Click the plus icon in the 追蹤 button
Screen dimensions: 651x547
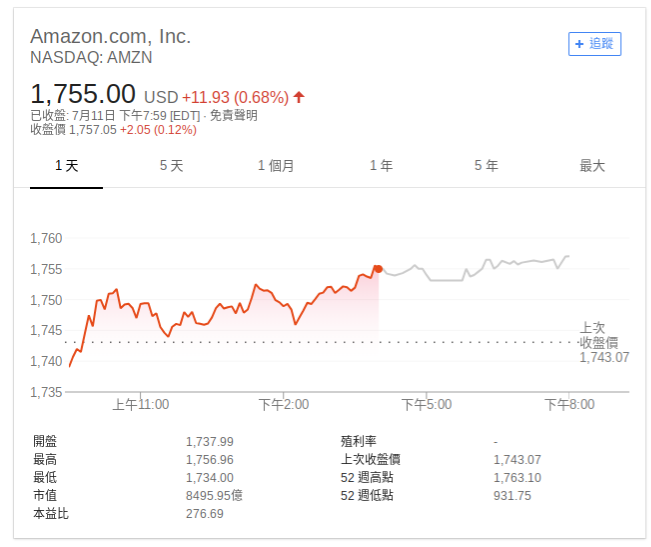coord(579,44)
